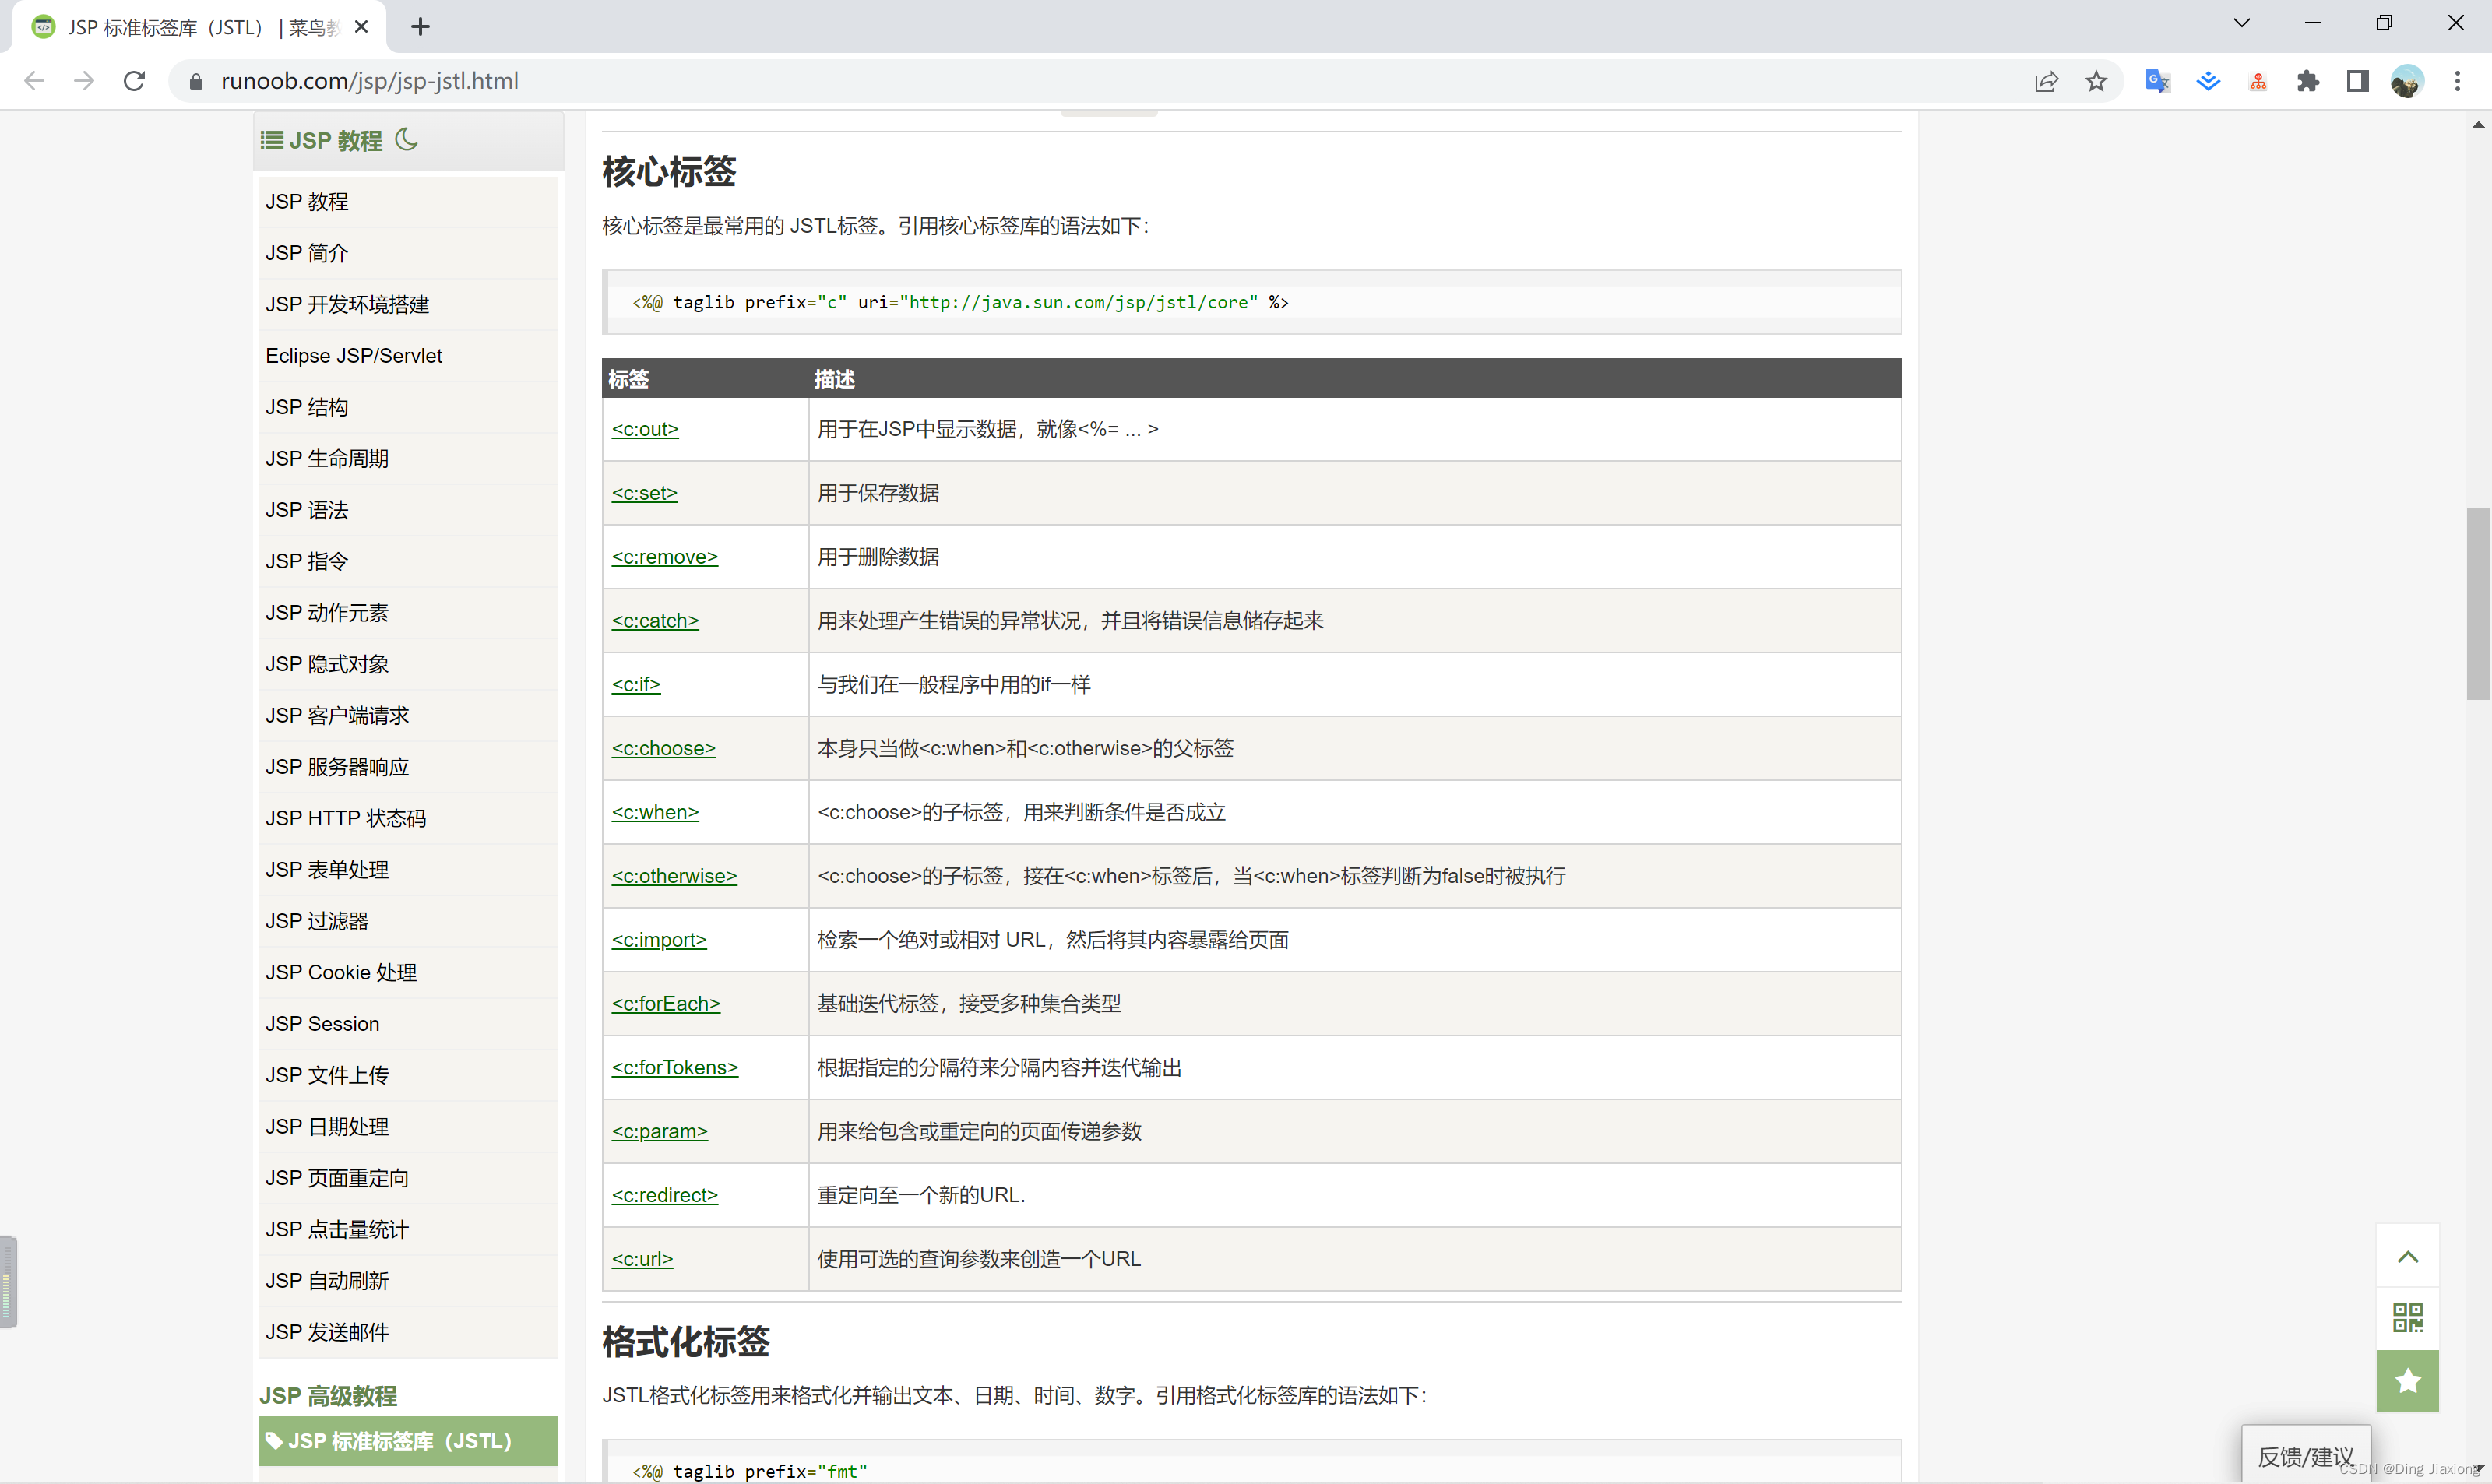Screen dimensions: 2492x1484
Task: Open the Extensions puzzle icon
Action: click(x=2308, y=81)
